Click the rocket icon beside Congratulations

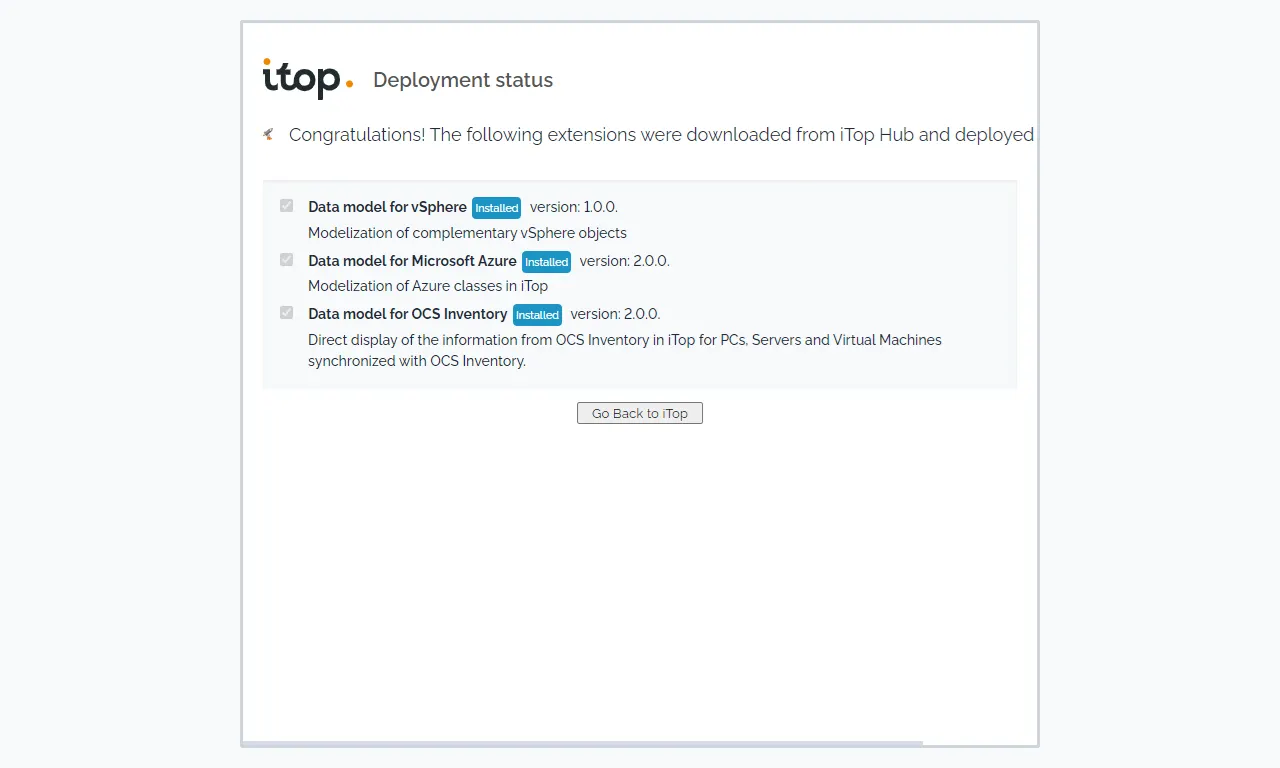268,134
